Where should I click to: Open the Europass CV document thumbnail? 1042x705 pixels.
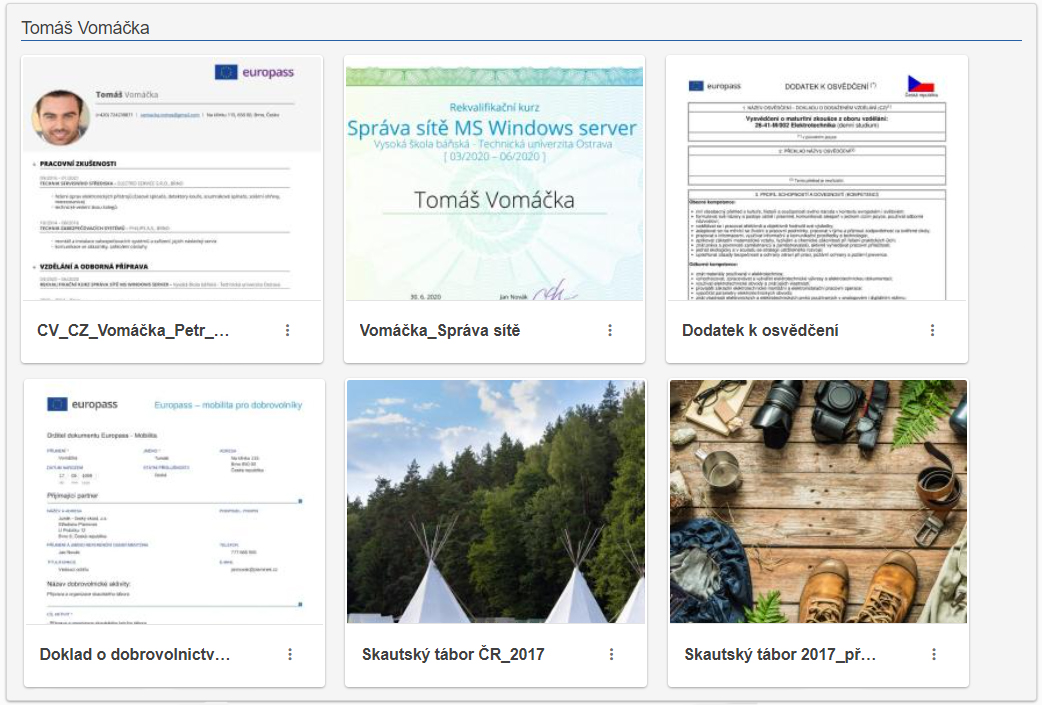[x=172, y=178]
